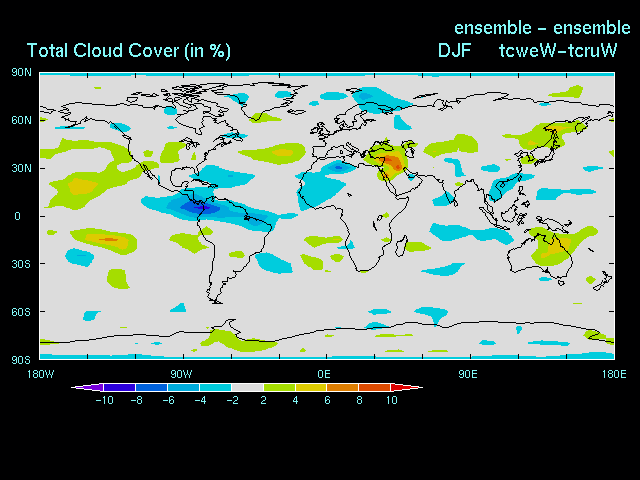Click the '90S' latitude axis label
Image resolution: width=640 pixels, height=480 pixels.
(x=21, y=360)
